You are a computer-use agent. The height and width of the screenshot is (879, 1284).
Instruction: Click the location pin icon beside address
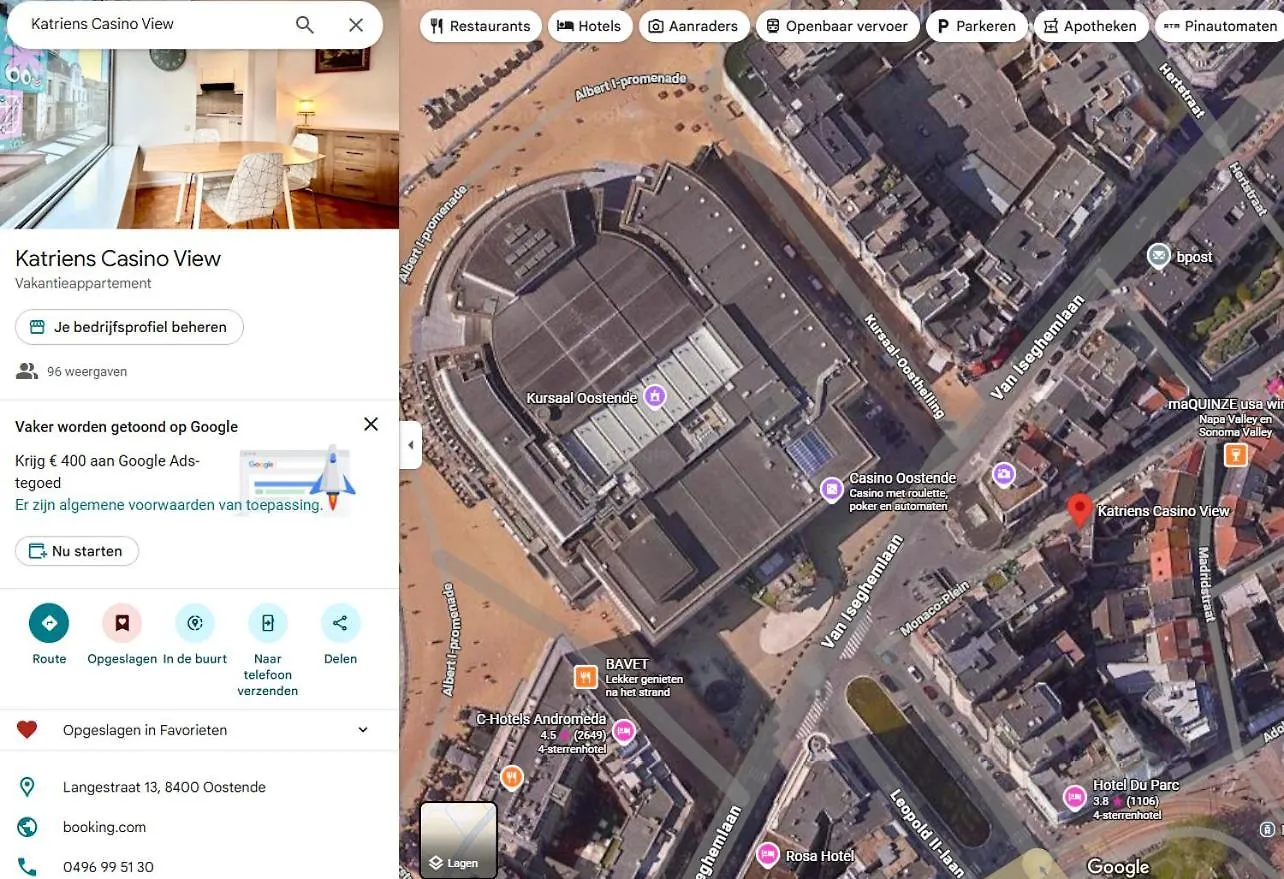point(27,787)
